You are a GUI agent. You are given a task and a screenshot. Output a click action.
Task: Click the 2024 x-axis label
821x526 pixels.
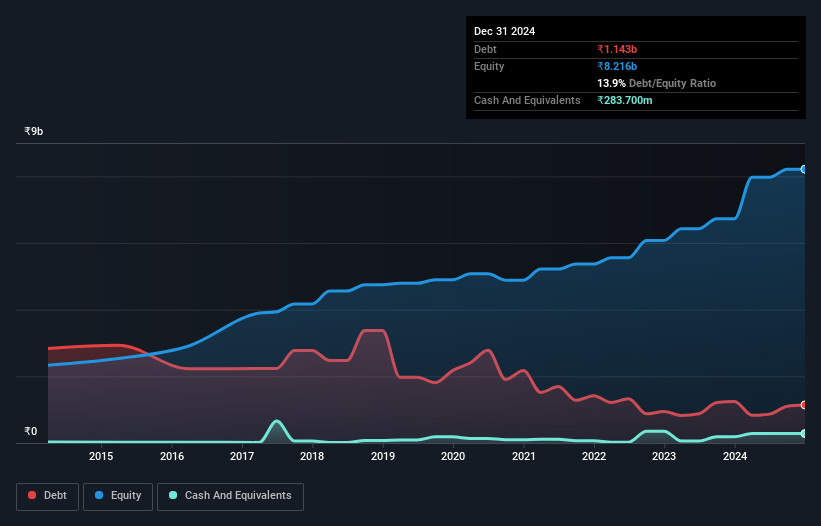point(735,456)
